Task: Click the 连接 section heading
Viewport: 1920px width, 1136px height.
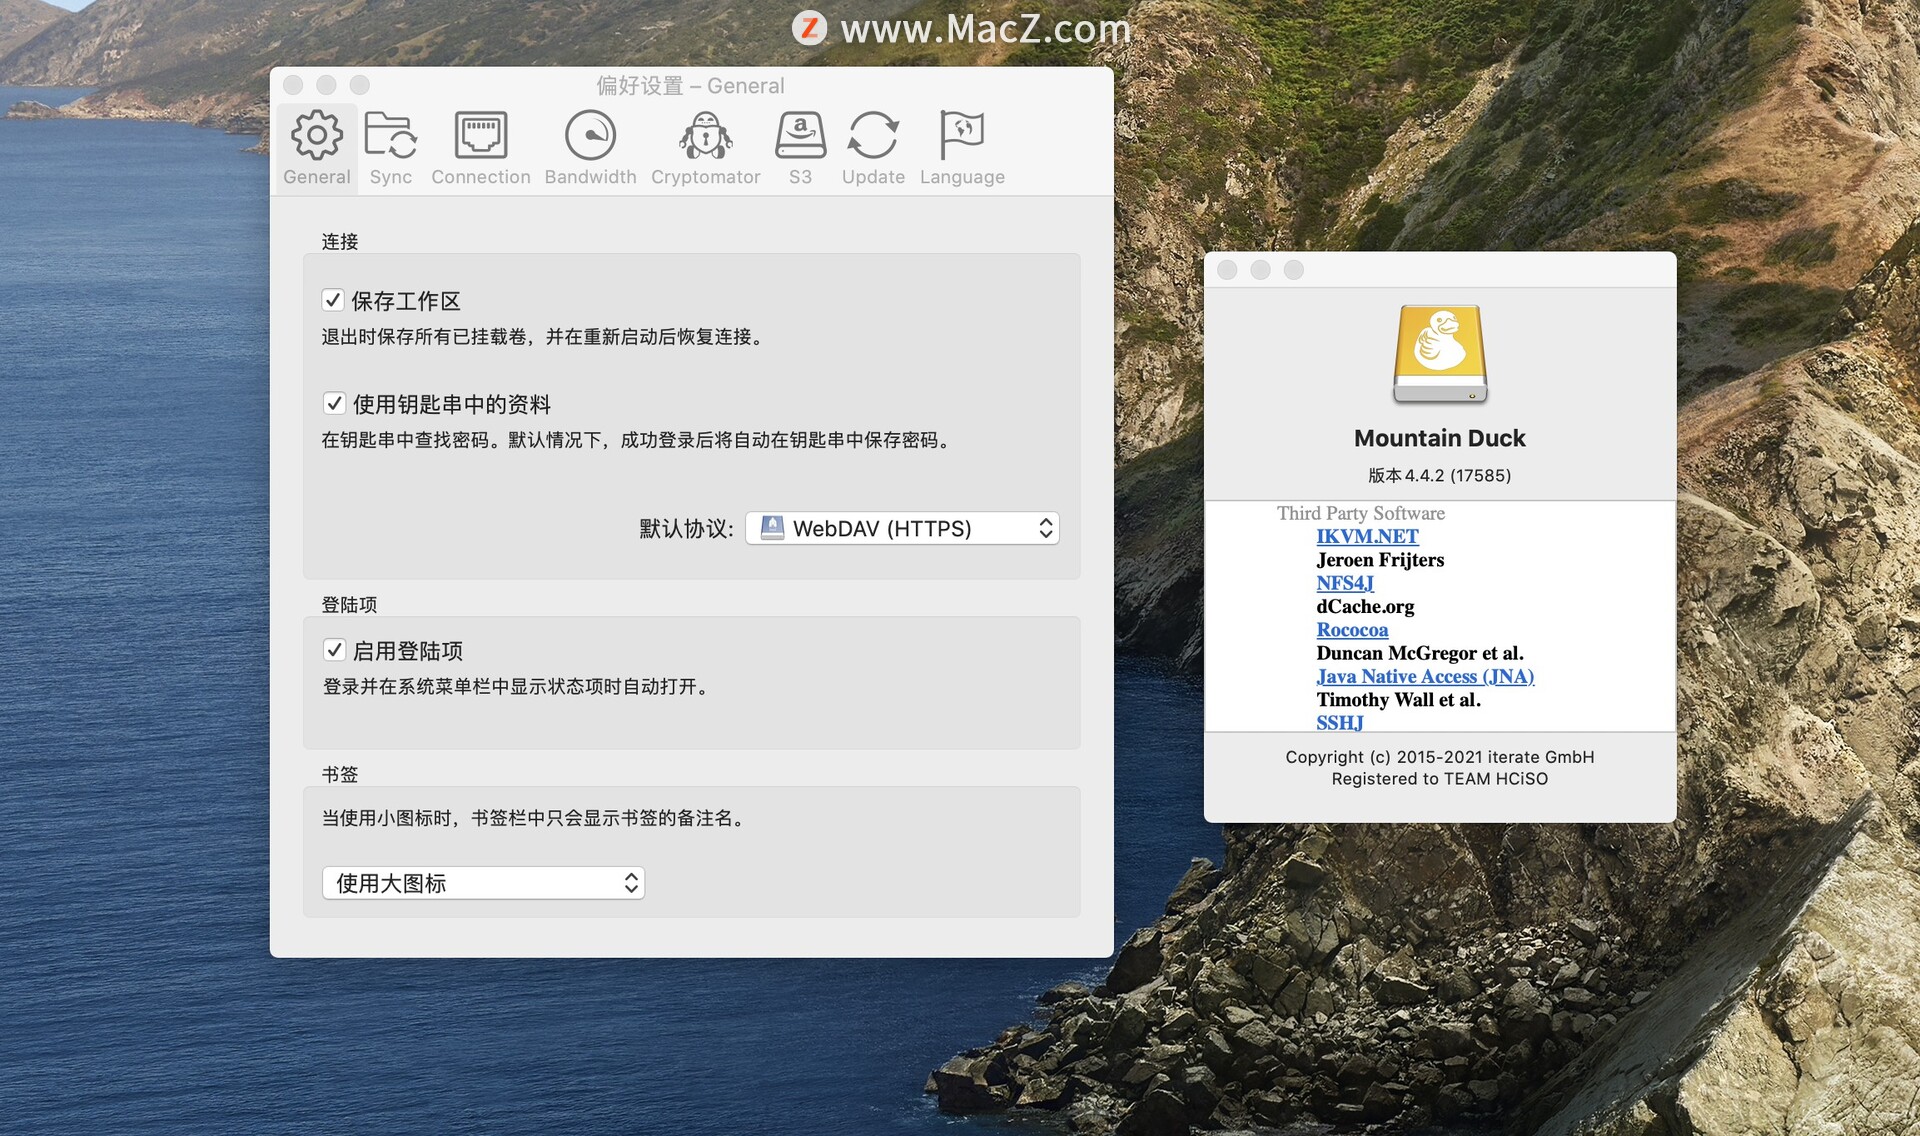Action: (x=340, y=241)
